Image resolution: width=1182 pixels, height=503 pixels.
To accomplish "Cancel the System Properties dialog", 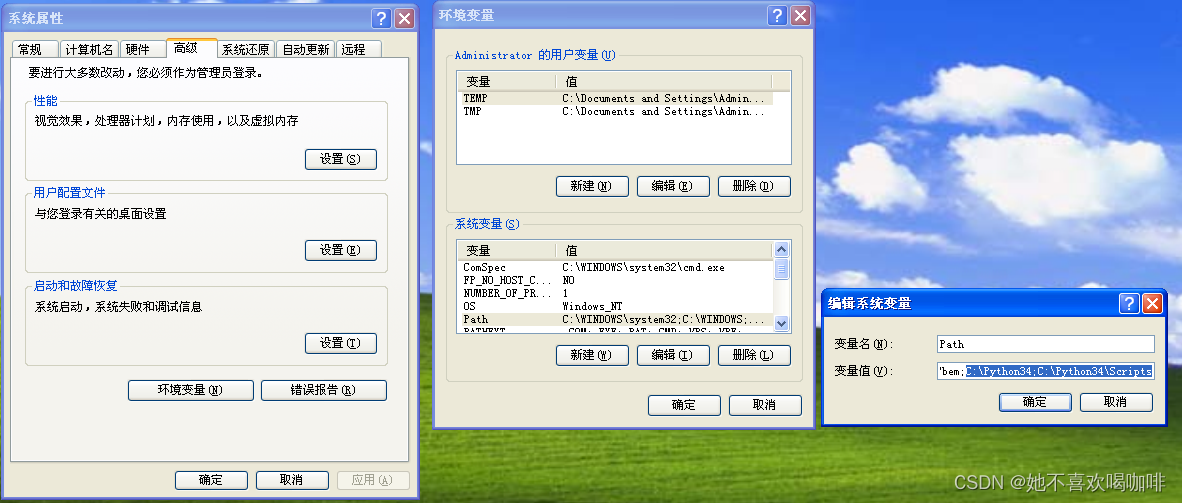I will (x=292, y=480).
